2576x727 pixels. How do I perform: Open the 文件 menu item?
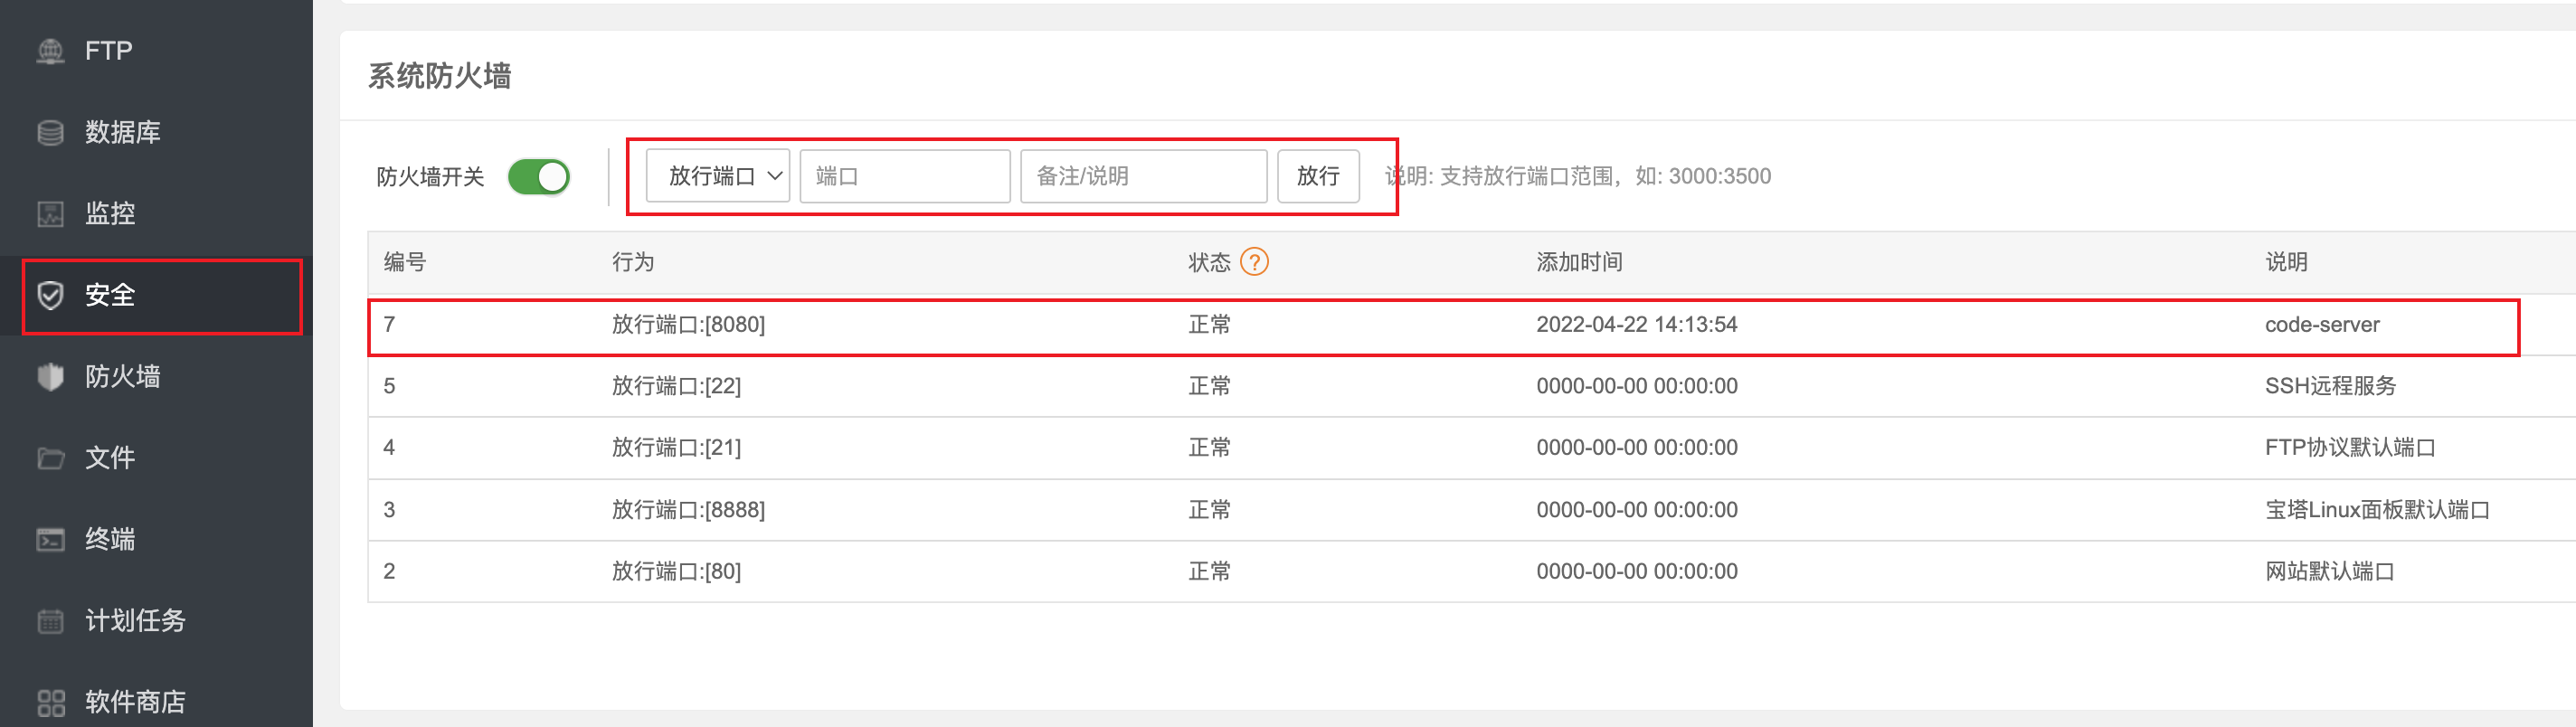click(x=156, y=458)
